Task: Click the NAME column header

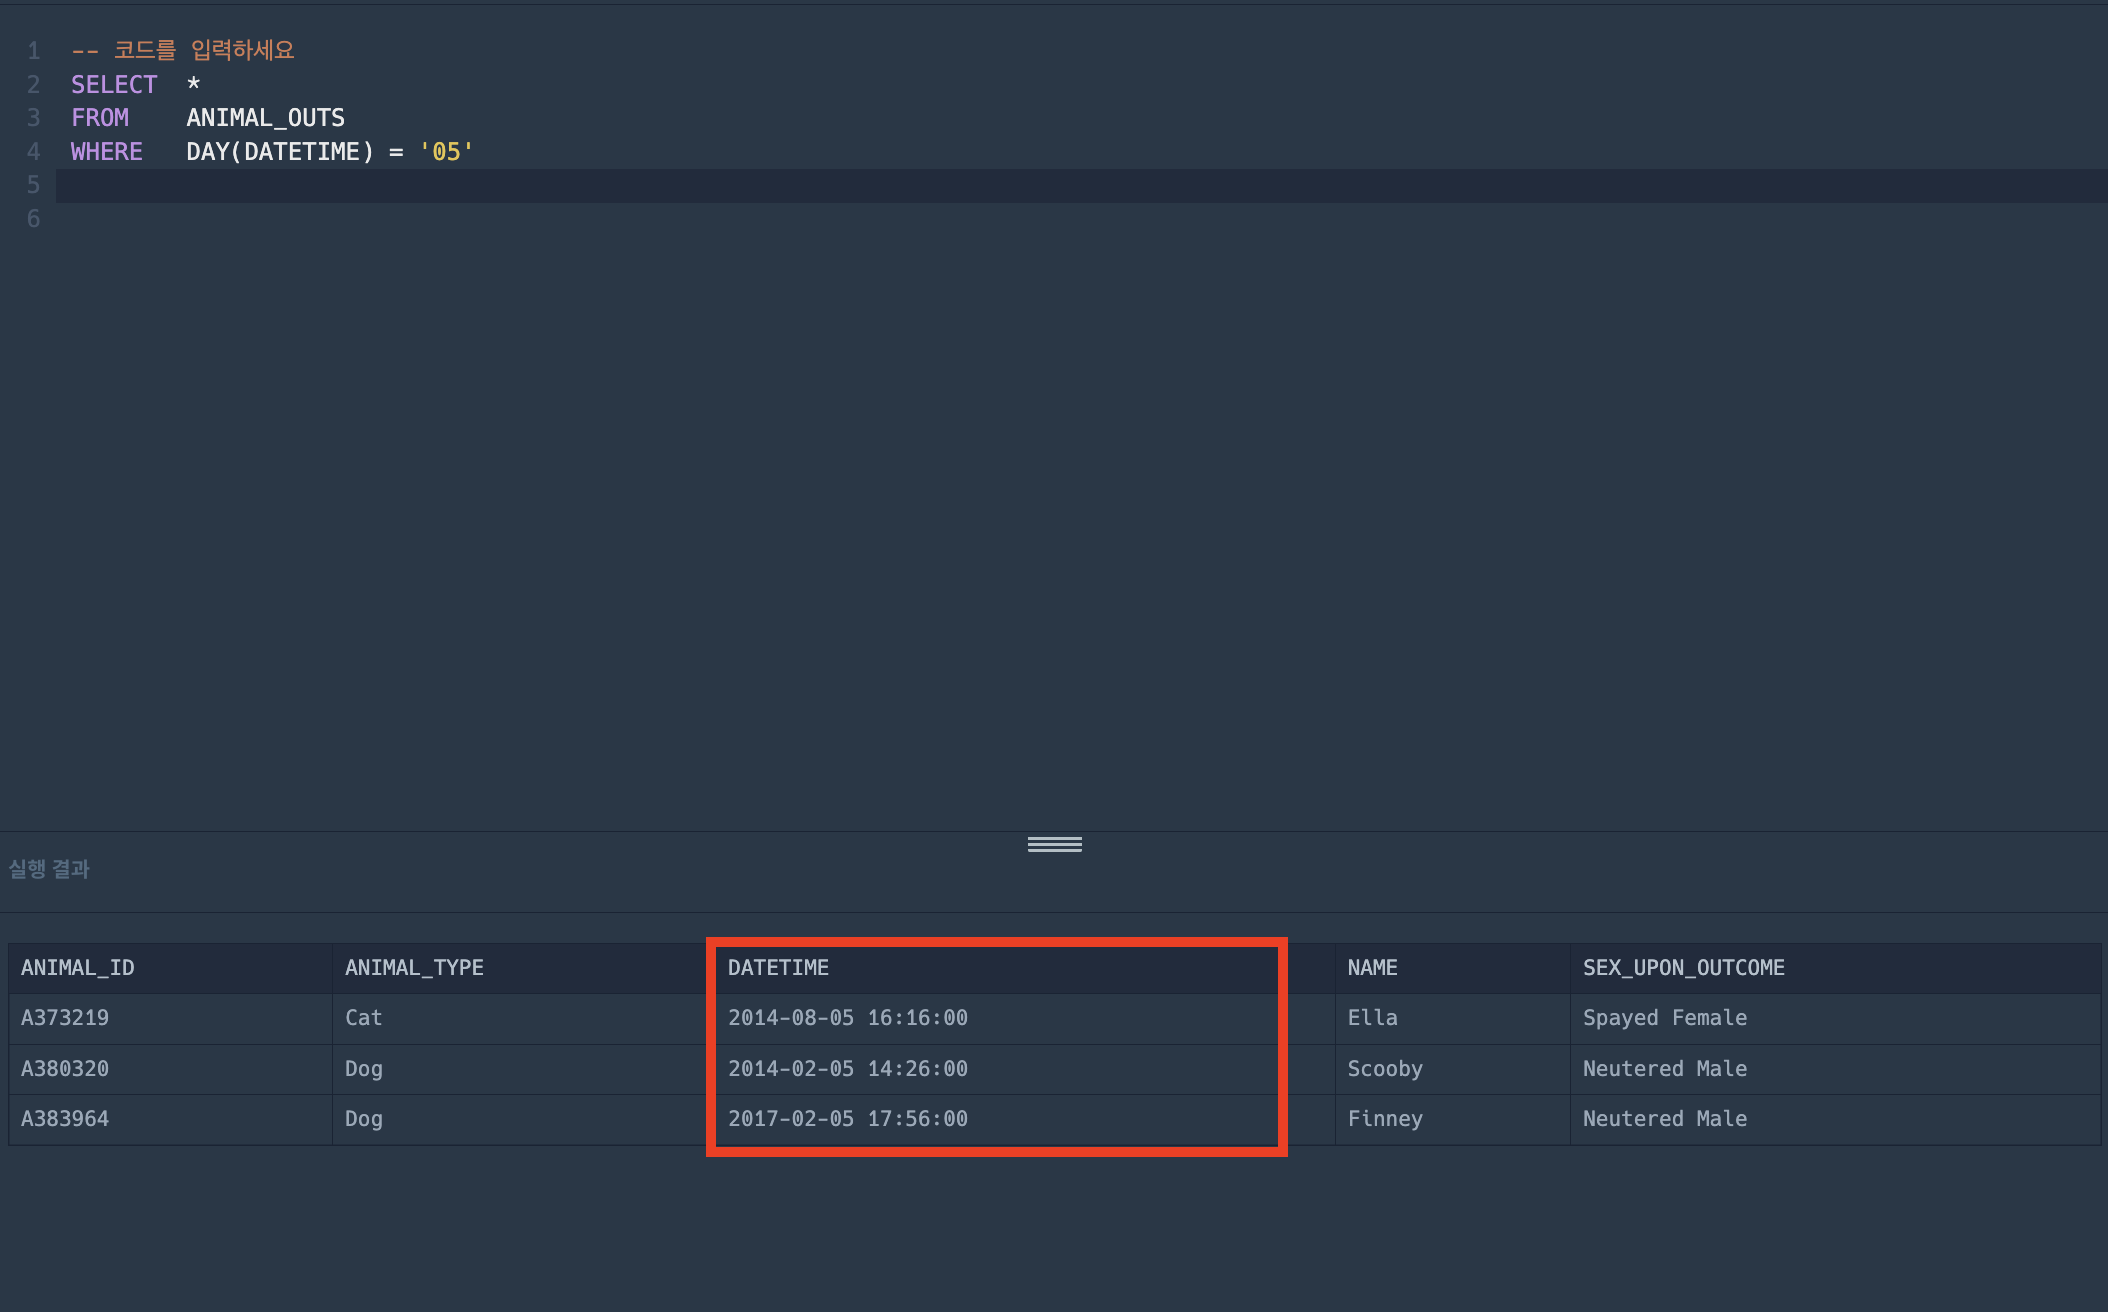Action: point(1372,968)
